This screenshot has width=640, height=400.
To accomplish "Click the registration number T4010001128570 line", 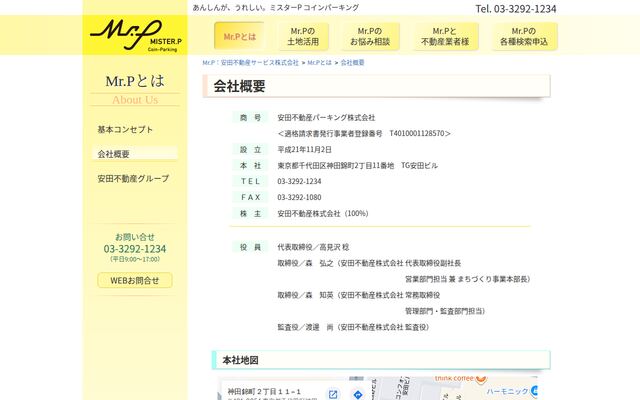I will coord(364,133).
